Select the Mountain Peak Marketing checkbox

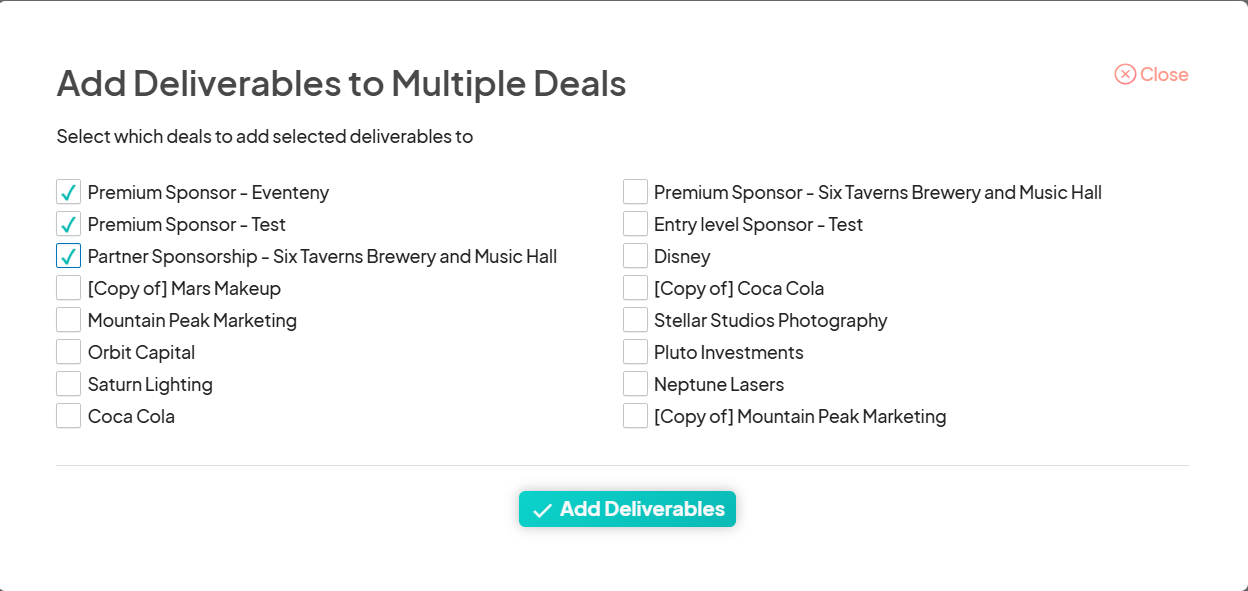click(69, 320)
